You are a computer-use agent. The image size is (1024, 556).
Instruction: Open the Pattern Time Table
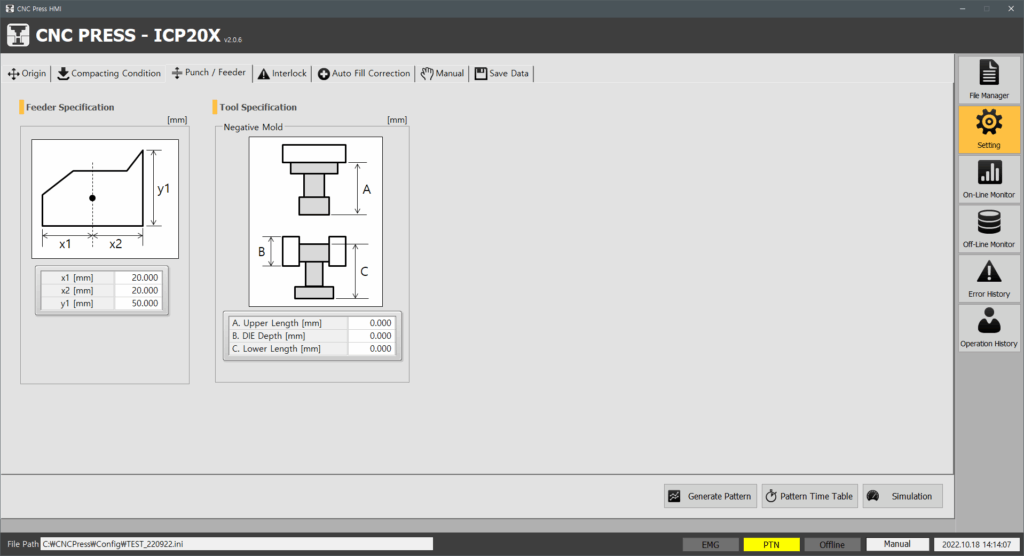[808, 496]
